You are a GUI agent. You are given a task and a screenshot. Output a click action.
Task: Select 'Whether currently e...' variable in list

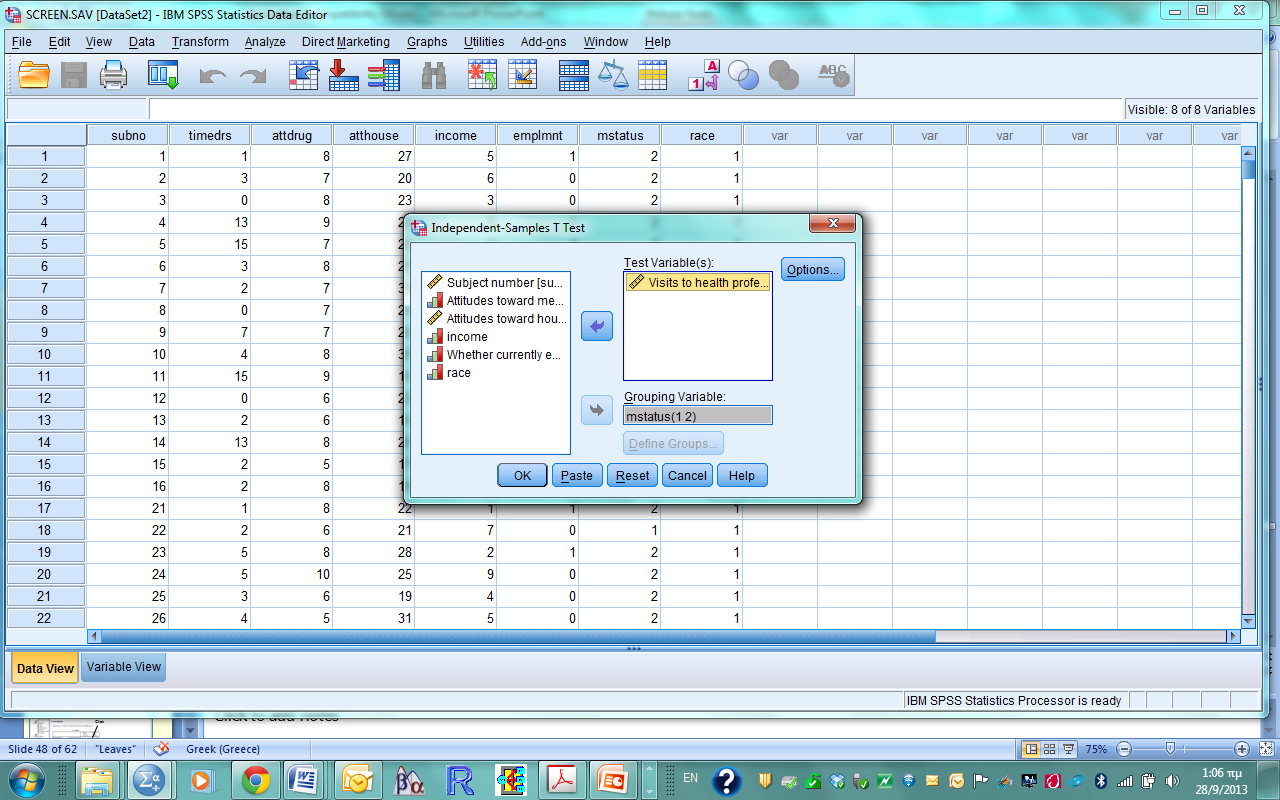coord(496,354)
